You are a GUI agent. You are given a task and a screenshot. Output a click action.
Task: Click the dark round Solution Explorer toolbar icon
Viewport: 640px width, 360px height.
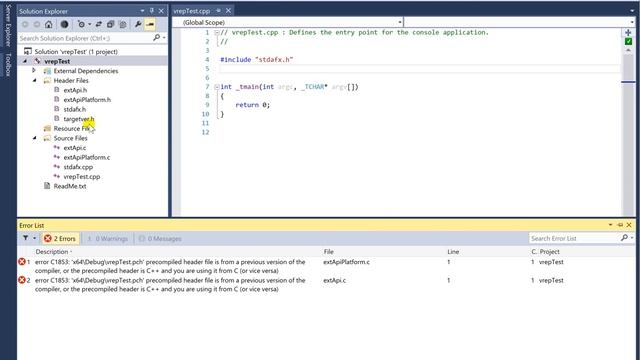[64, 24]
